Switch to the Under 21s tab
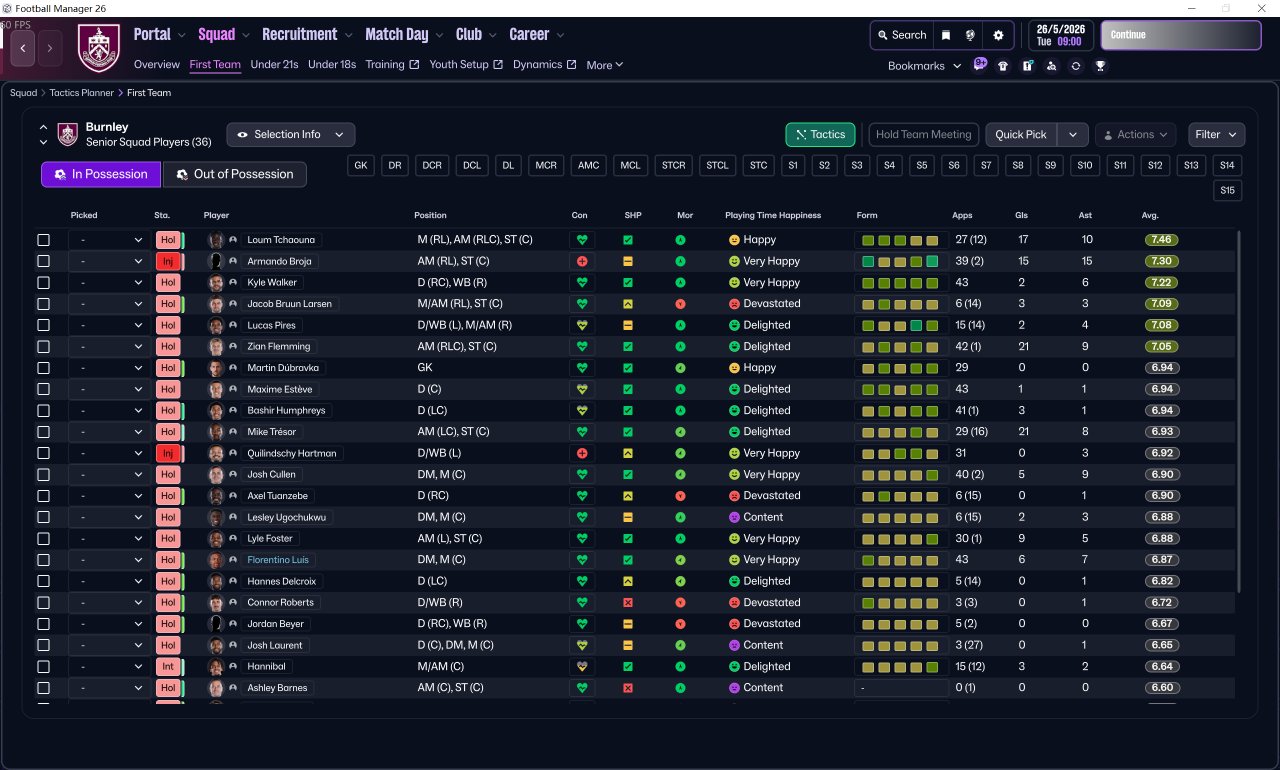This screenshot has width=1280, height=770. click(274, 65)
